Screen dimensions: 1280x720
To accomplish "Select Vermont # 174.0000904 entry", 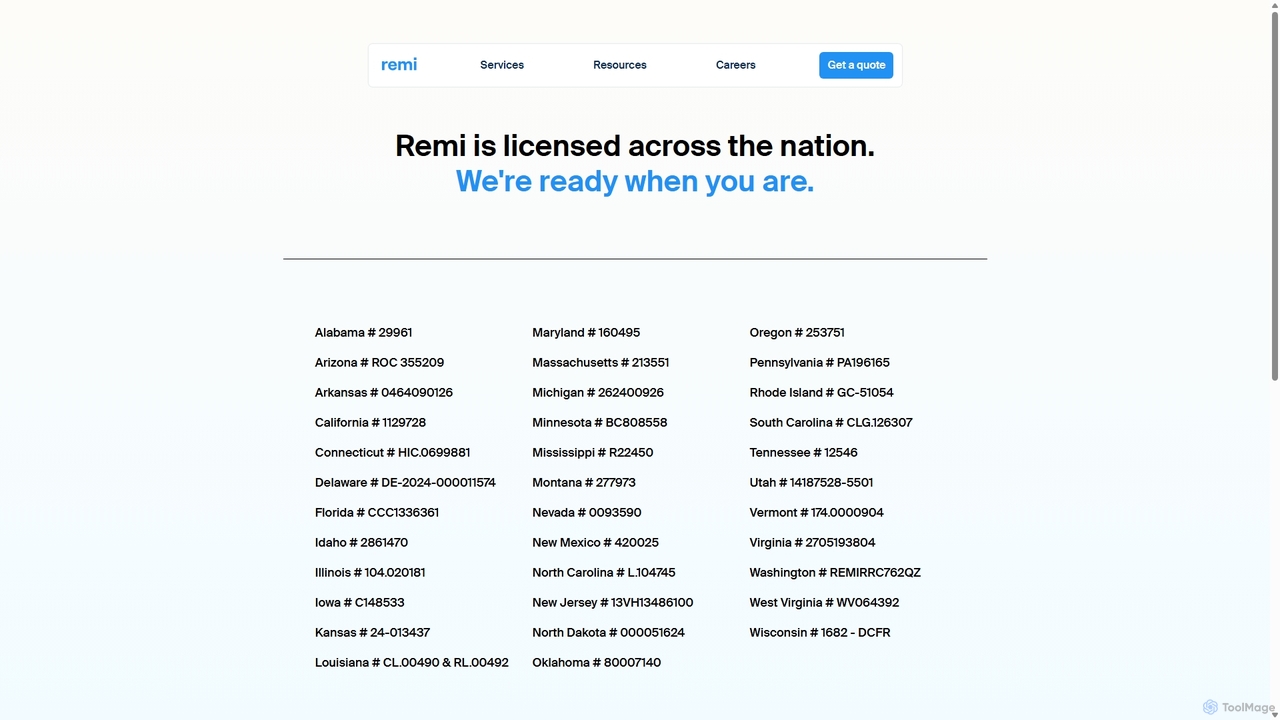I will [x=817, y=513].
